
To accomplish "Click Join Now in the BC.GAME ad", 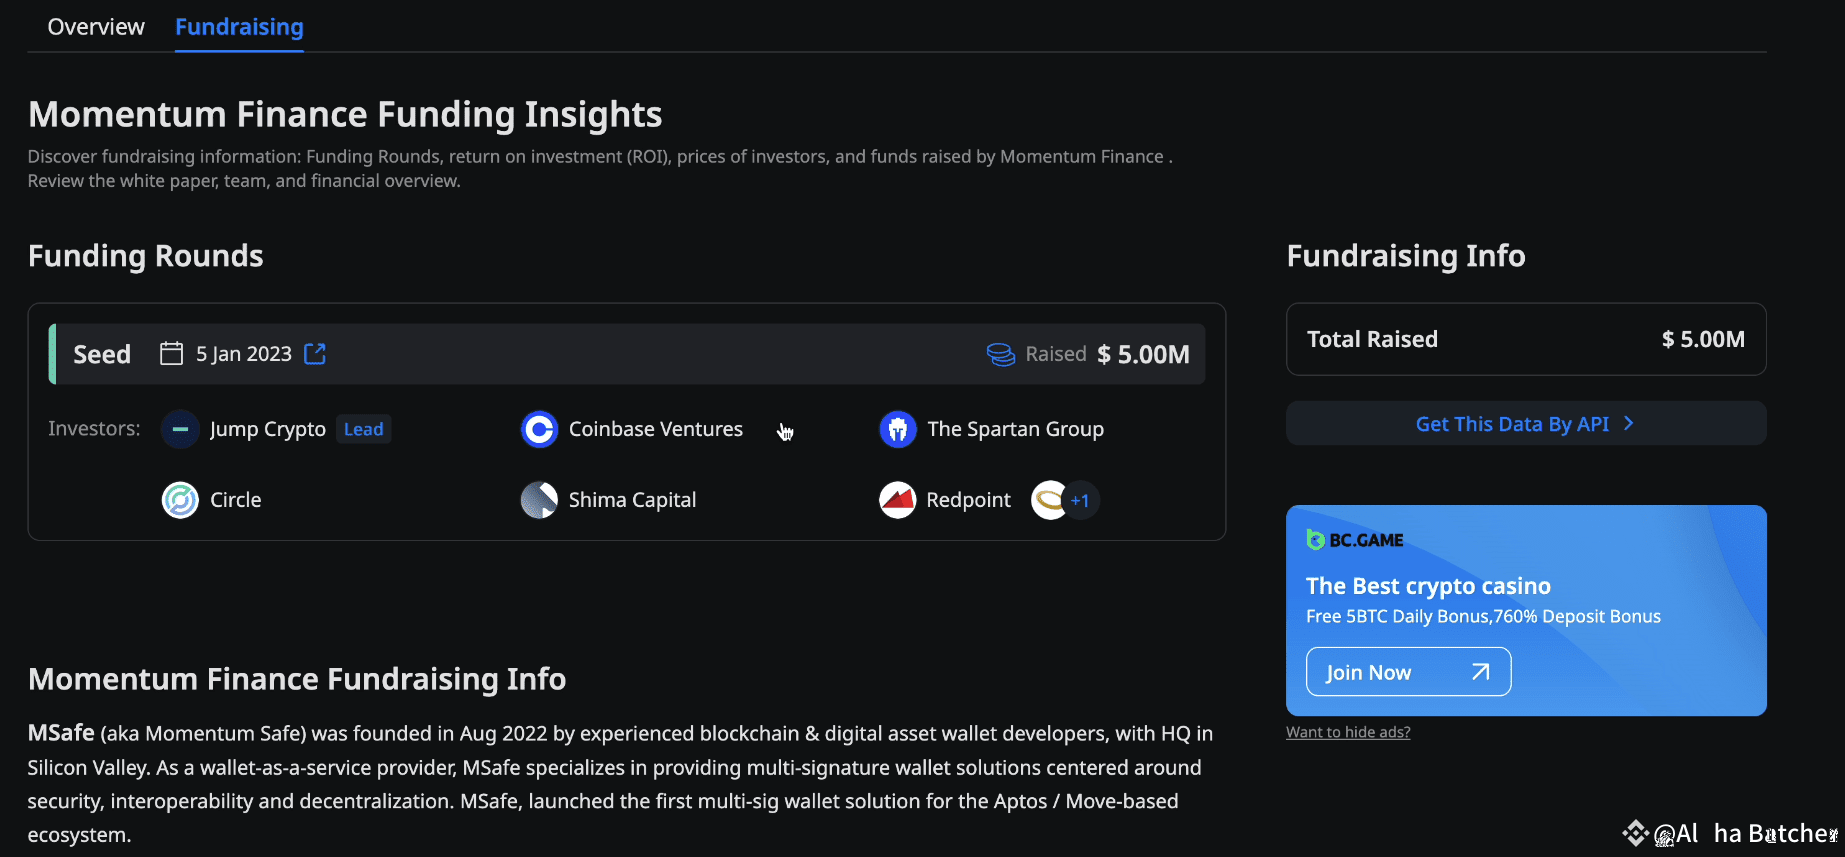I will tap(1408, 672).
